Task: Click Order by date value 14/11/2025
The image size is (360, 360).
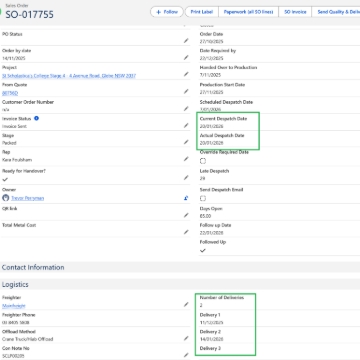Action: click(14, 58)
